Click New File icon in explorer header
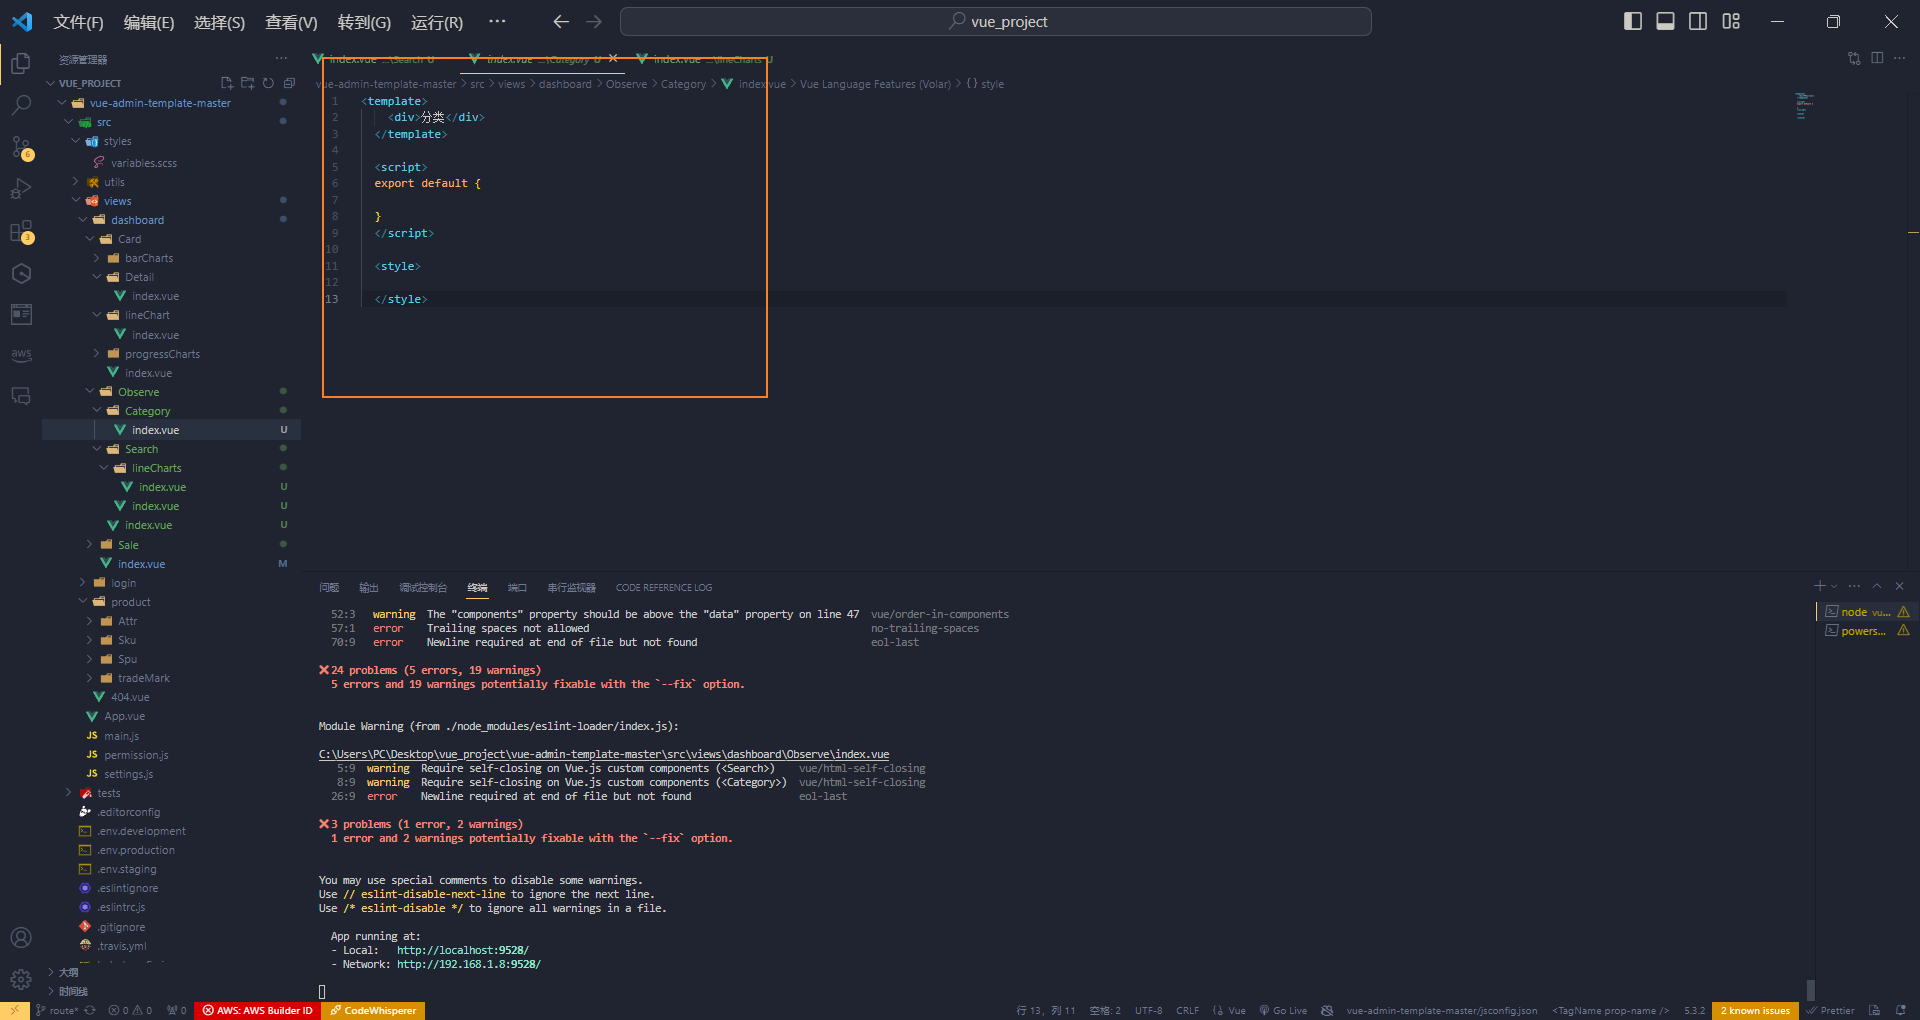 pyautogui.click(x=227, y=83)
